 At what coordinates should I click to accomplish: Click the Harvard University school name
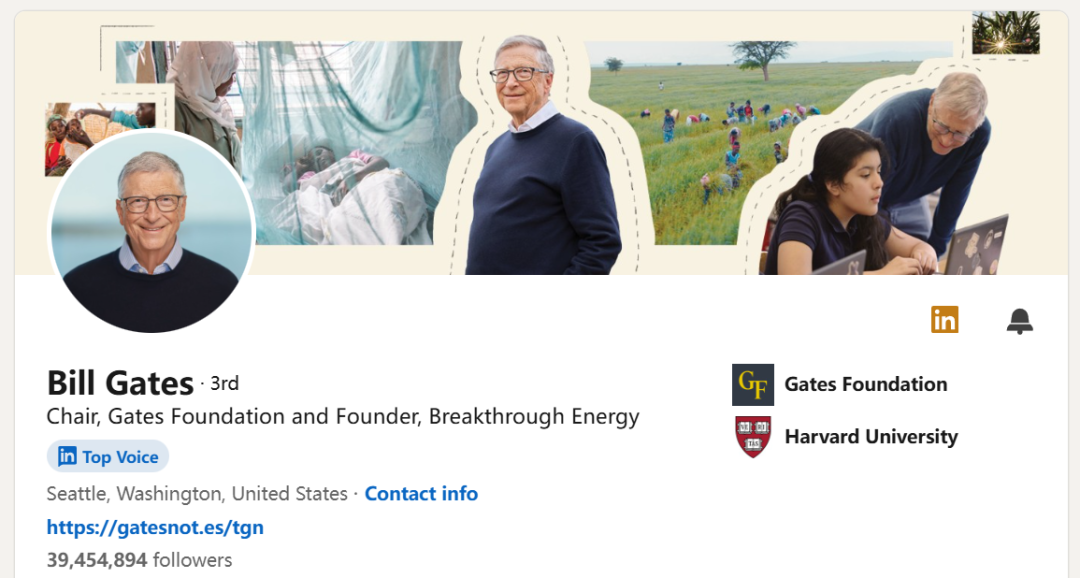click(871, 437)
